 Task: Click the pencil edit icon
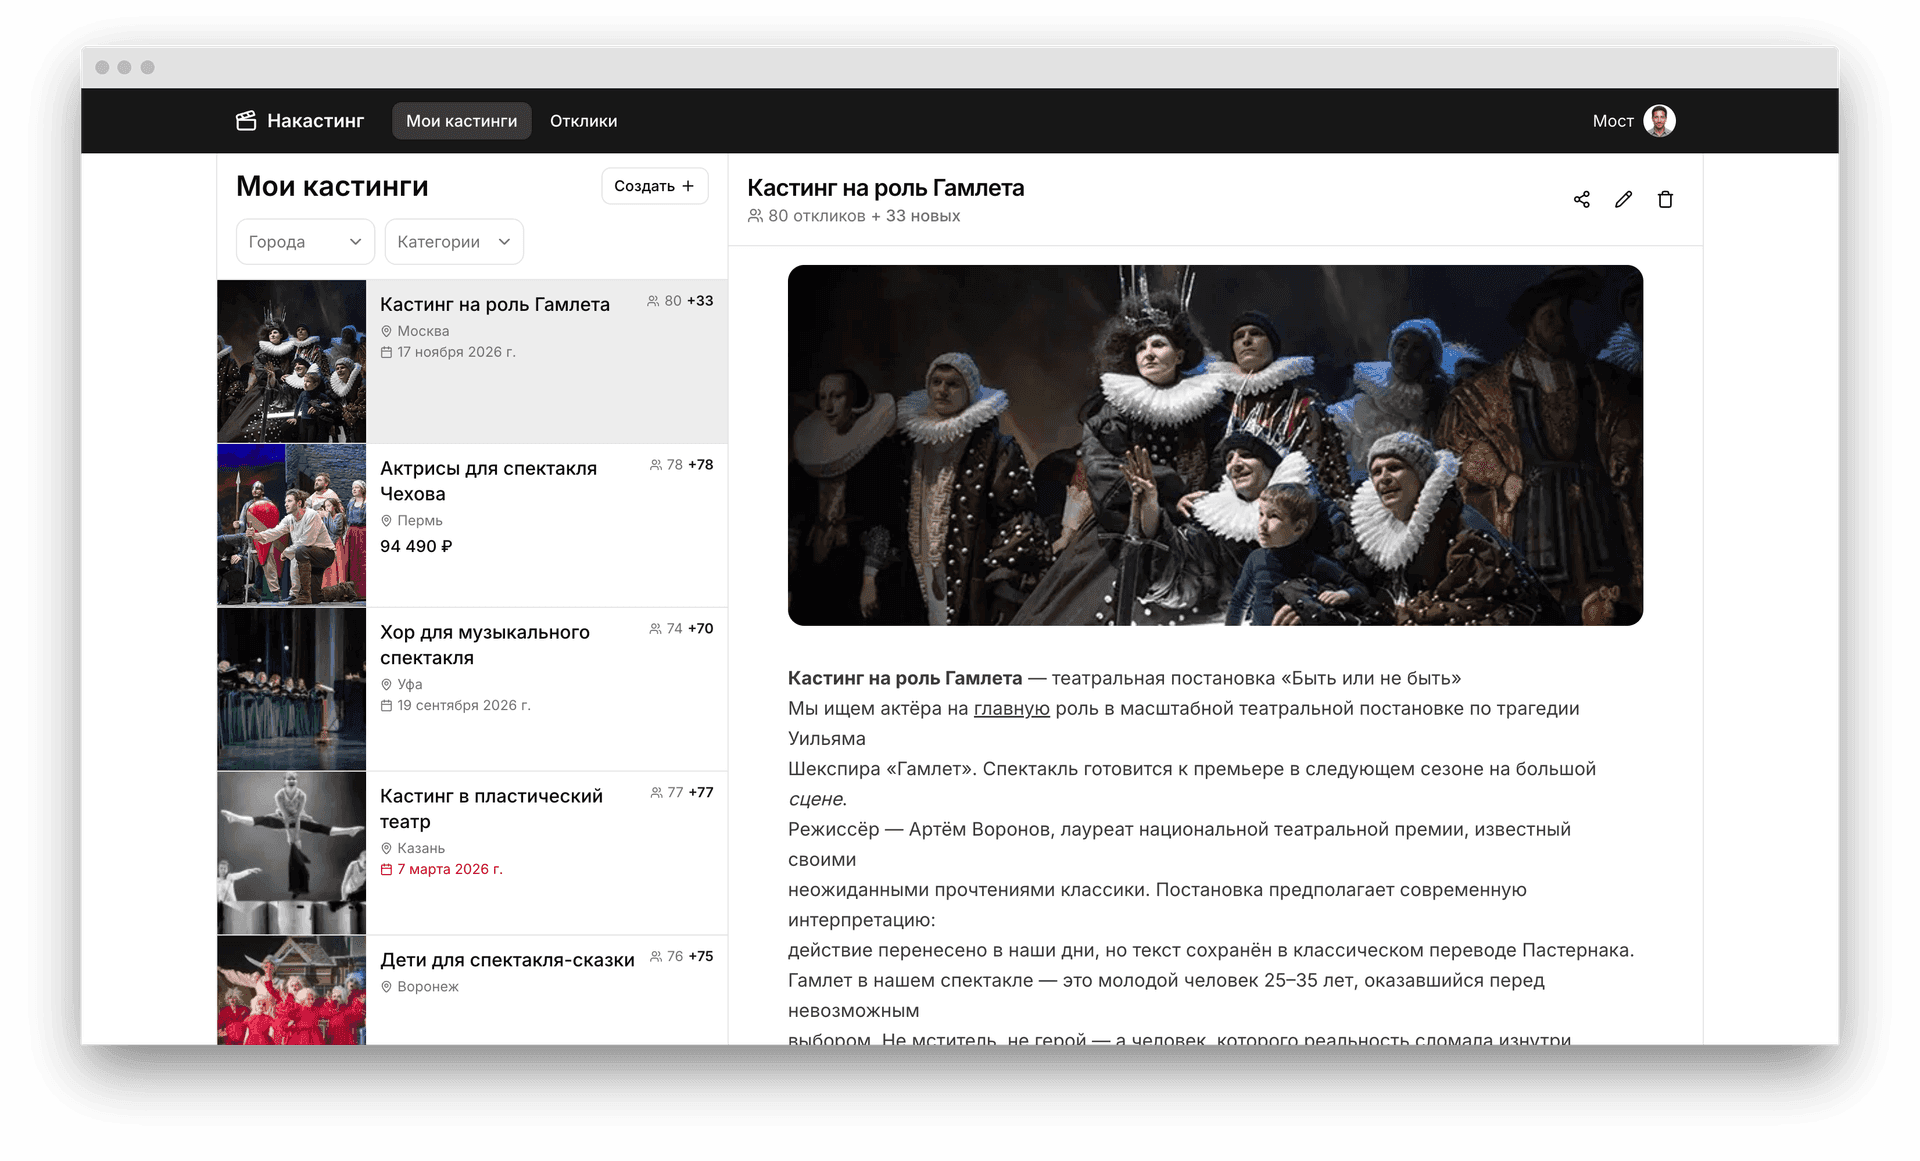pos(1623,200)
